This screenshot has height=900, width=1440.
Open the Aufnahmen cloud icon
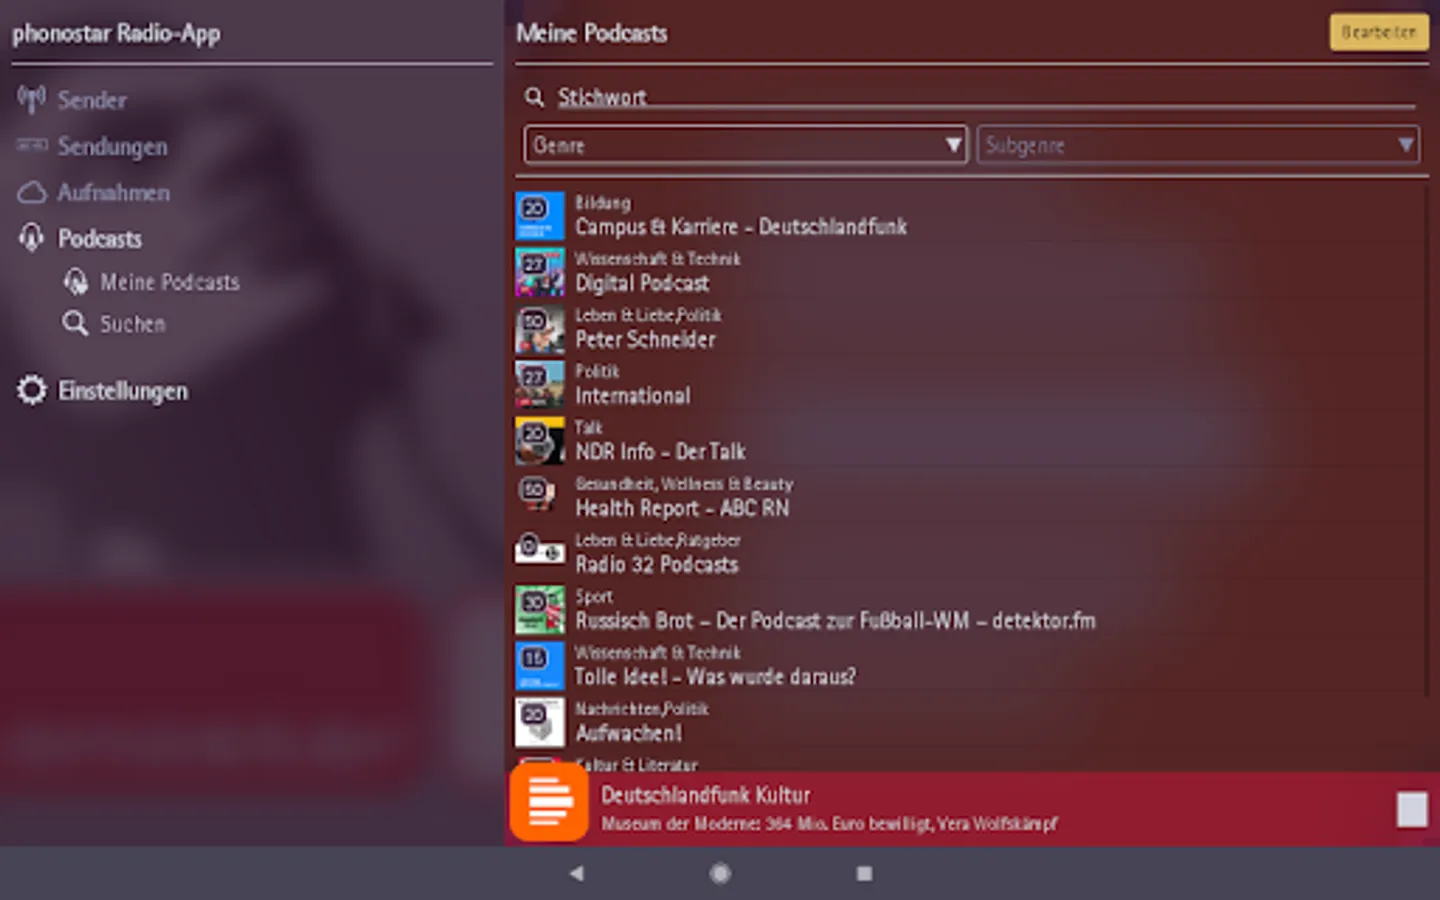click(x=31, y=192)
